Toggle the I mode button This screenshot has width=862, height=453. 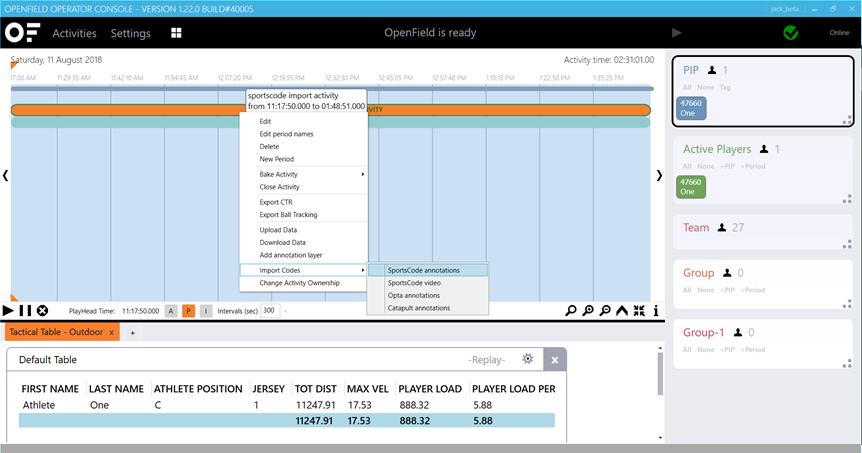tap(206, 311)
